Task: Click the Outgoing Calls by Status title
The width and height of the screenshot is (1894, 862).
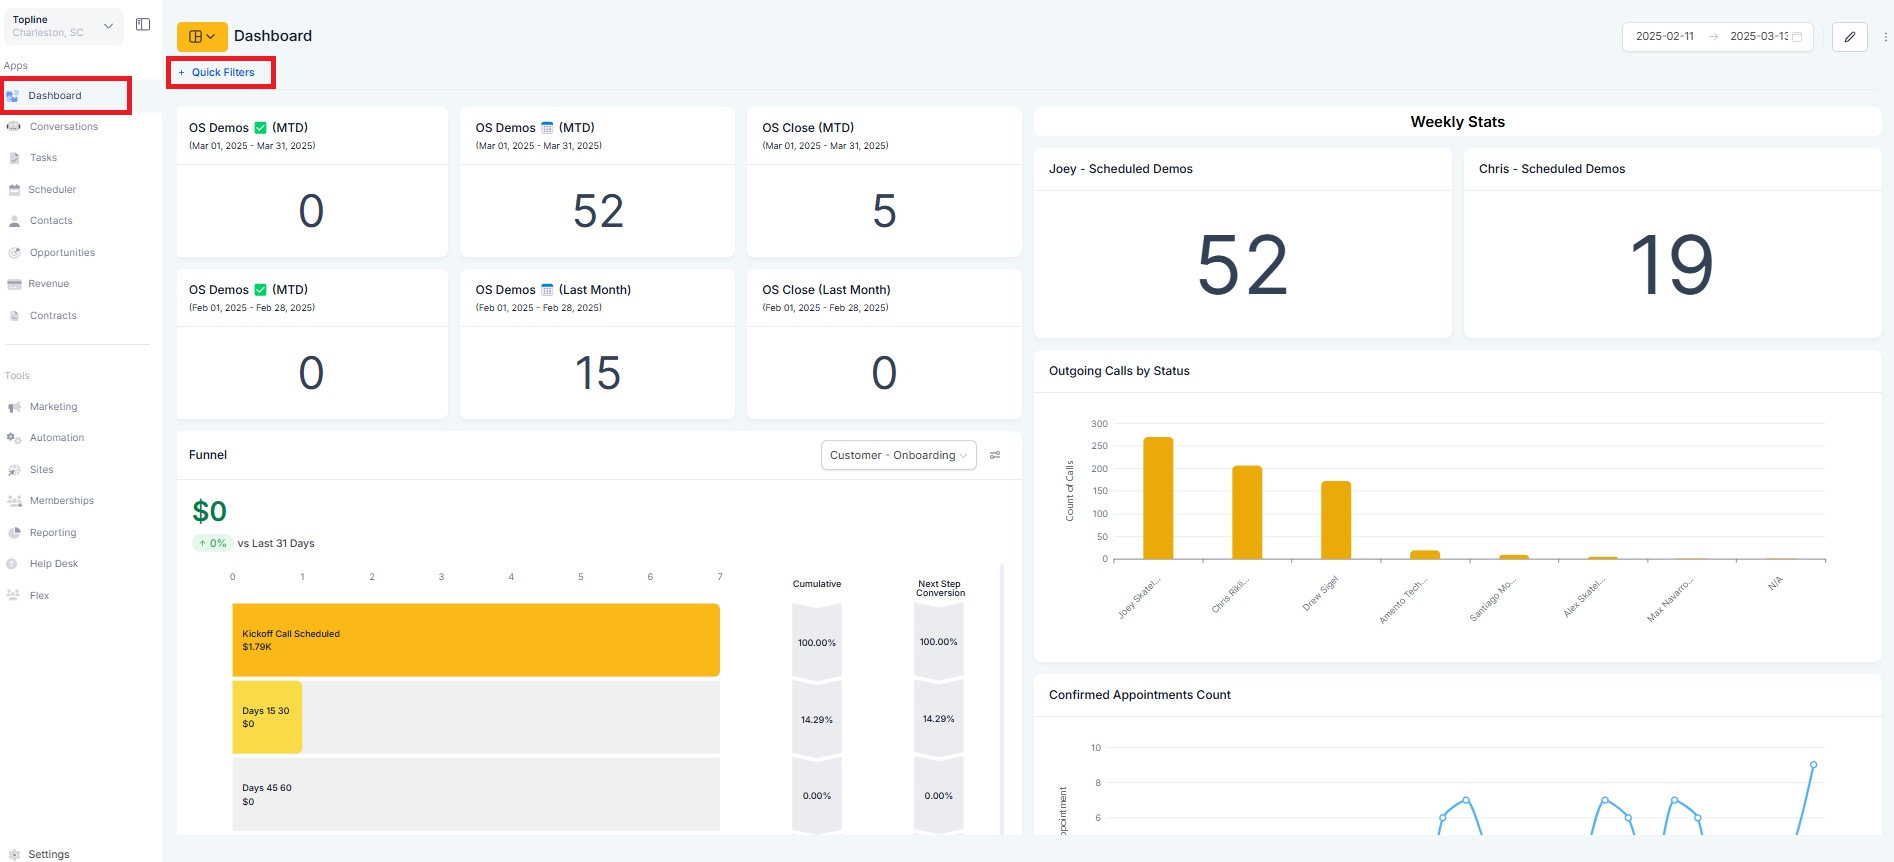Action: click(1119, 371)
